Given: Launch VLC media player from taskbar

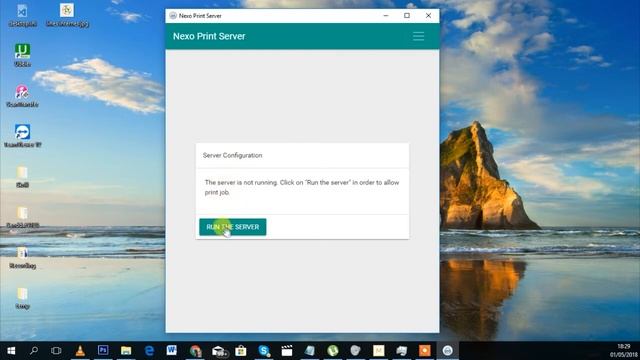Looking at the screenshot, I should pos(80,351).
